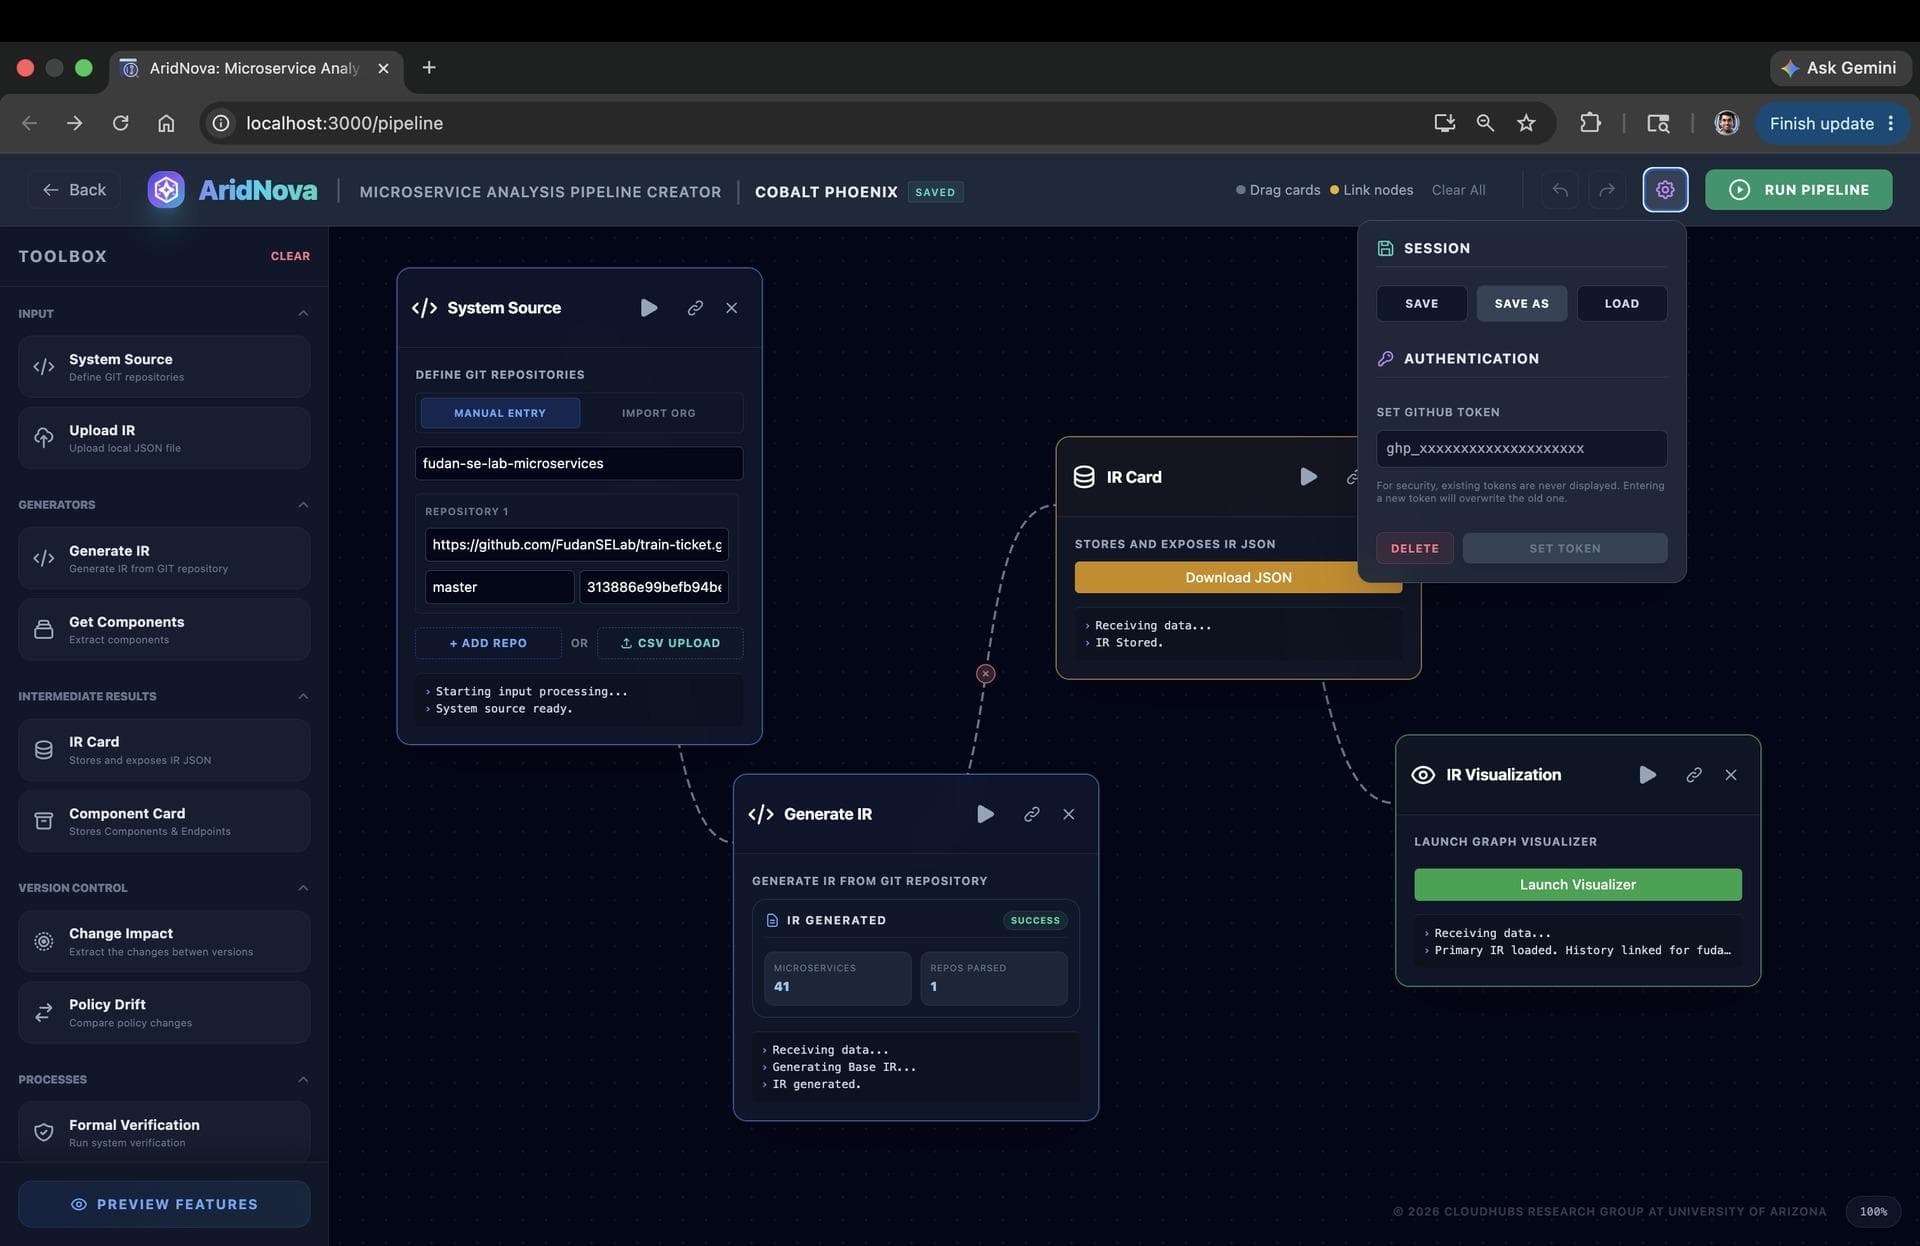Screen dimensions: 1920x1246
Task: Close the Generate IR card
Action: coord(1069,814)
